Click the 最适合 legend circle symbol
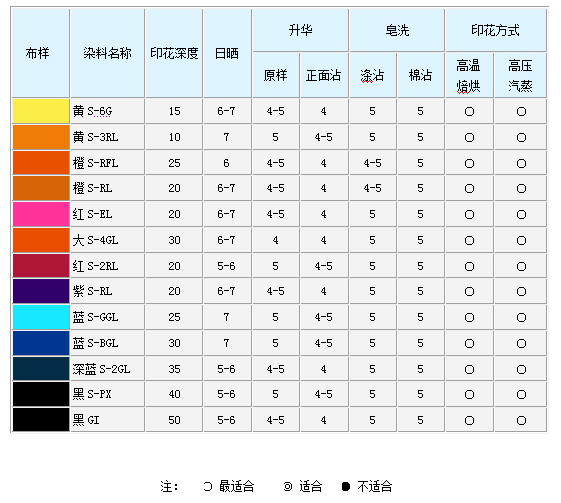561x503 pixels. (208, 486)
